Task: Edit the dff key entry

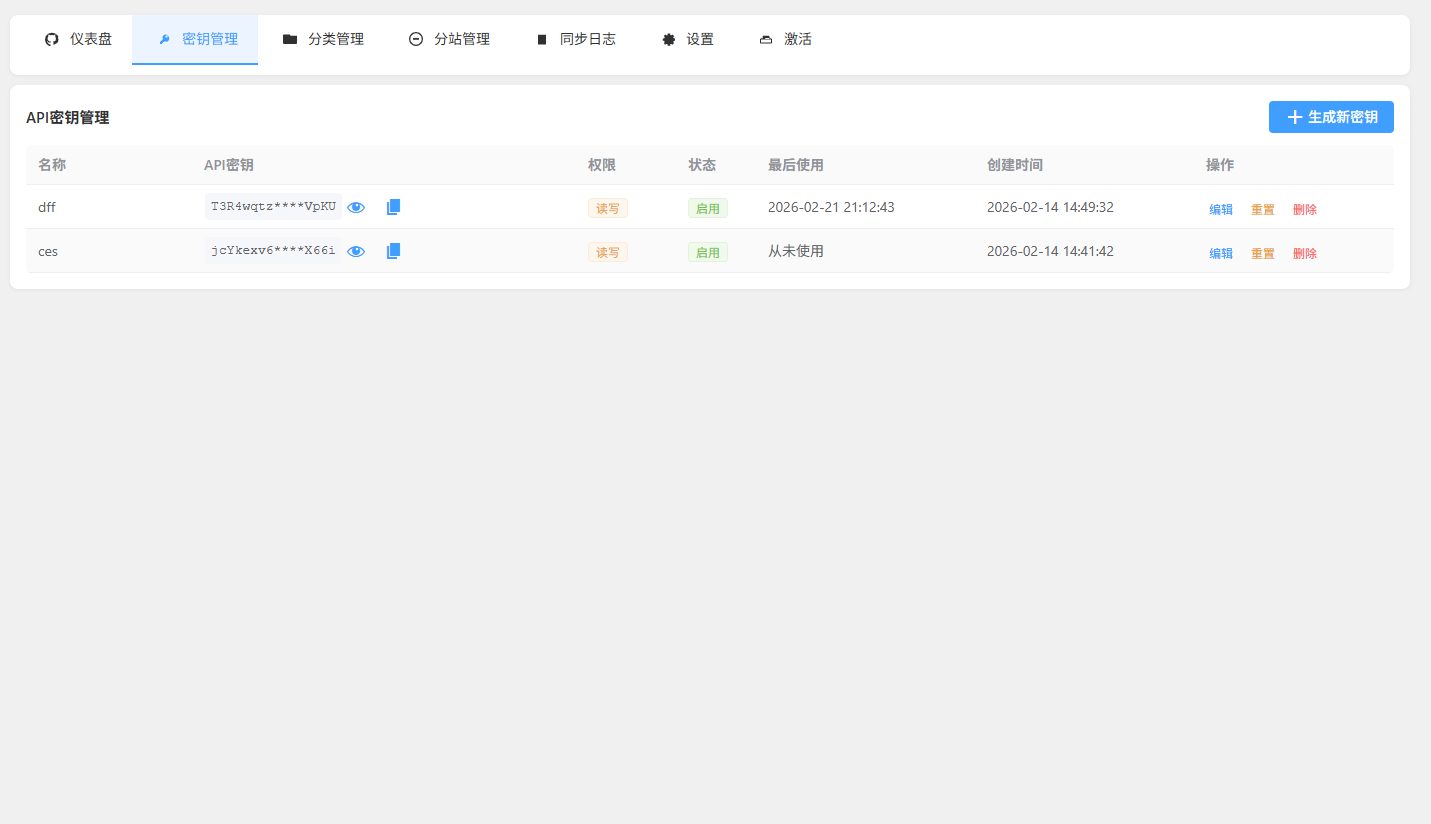Action: pyautogui.click(x=1221, y=209)
